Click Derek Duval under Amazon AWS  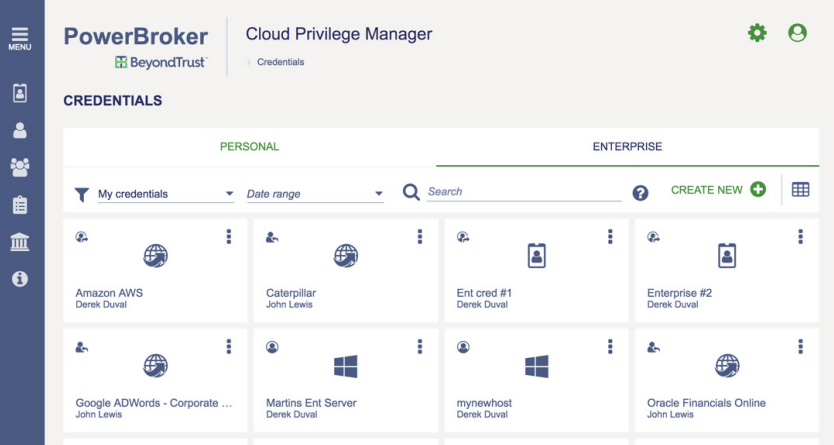tap(101, 305)
